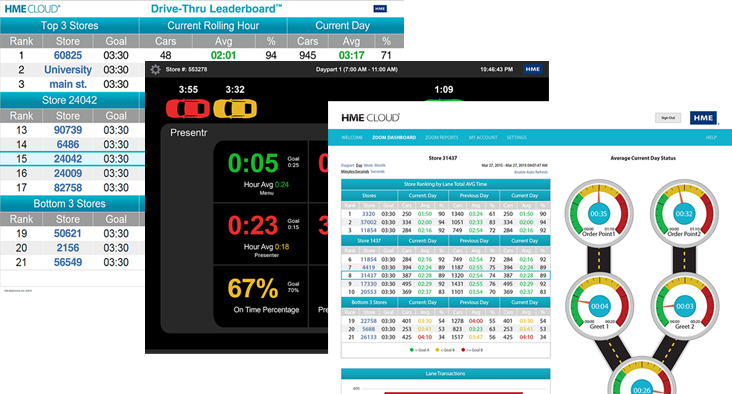This screenshot has height=394, width=732.
Task: Click the HME logo beside Sign Out
Action: click(703, 118)
